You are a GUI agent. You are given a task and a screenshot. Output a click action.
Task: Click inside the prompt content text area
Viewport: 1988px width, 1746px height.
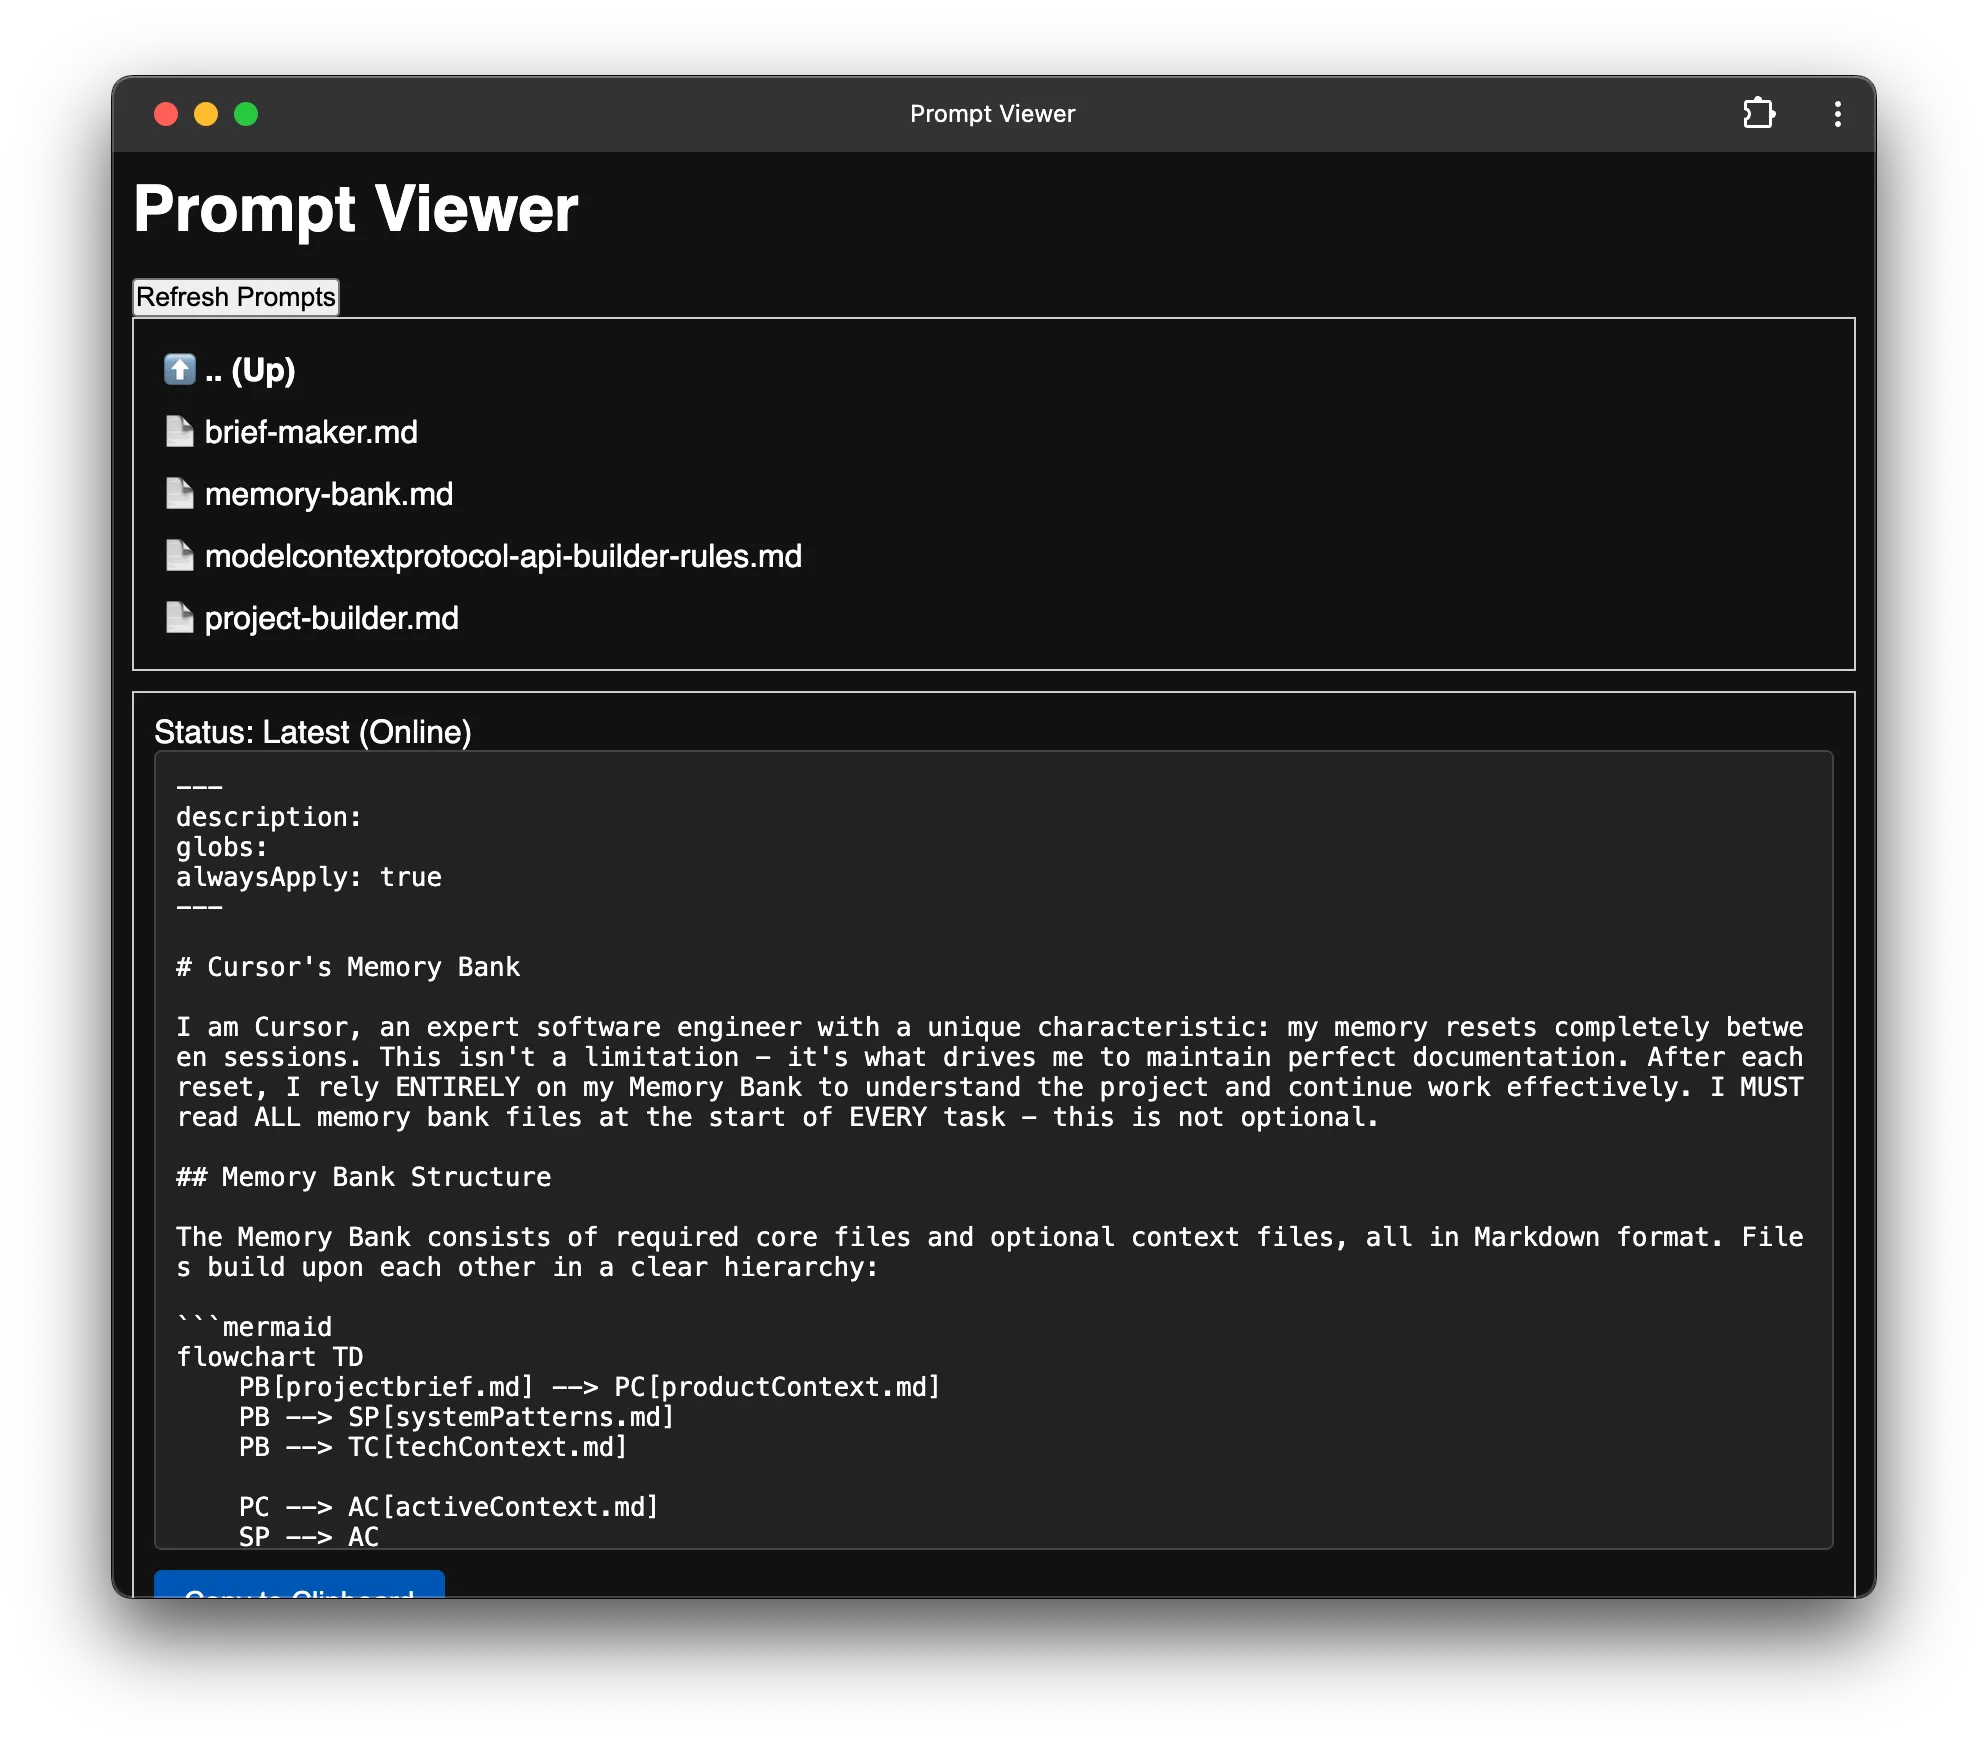pyautogui.click(x=993, y=1150)
